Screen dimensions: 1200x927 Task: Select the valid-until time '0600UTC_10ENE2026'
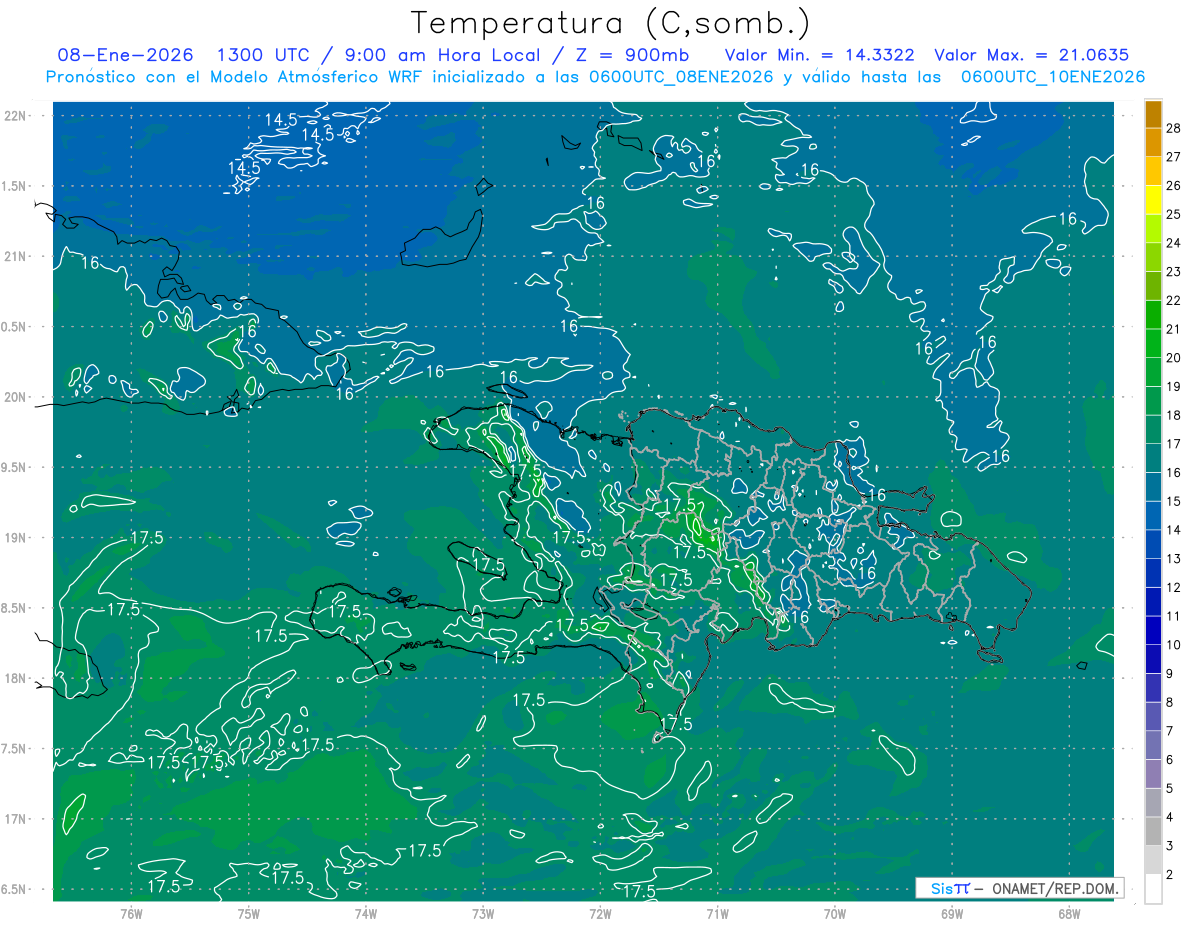(1053, 77)
